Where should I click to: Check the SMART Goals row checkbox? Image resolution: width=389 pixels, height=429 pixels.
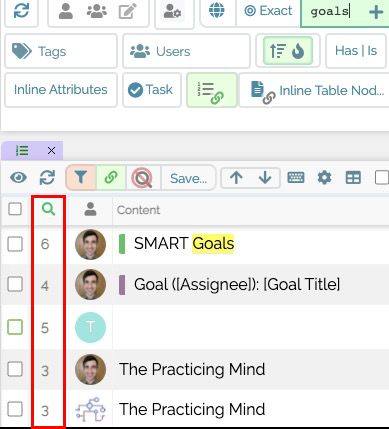(x=15, y=244)
